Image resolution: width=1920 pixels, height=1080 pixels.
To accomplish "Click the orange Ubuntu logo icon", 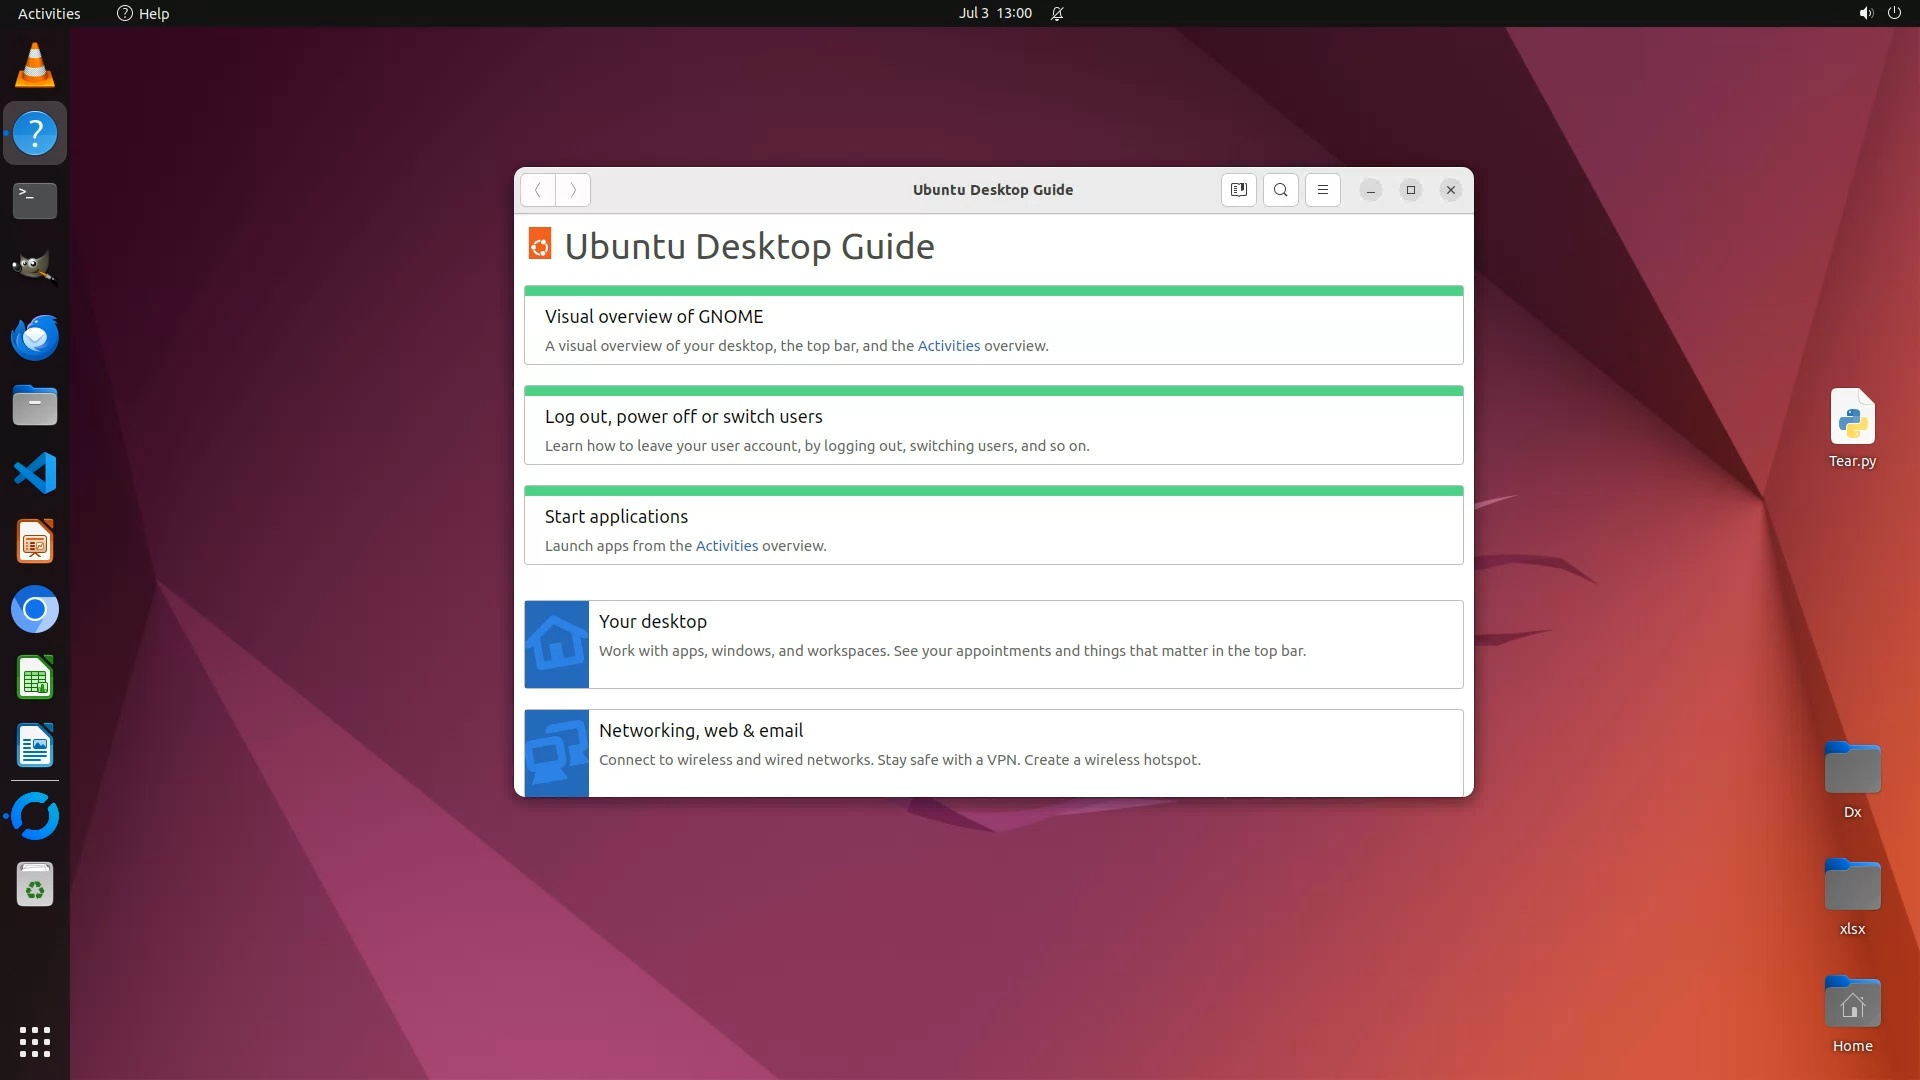I will [x=540, y=245].
